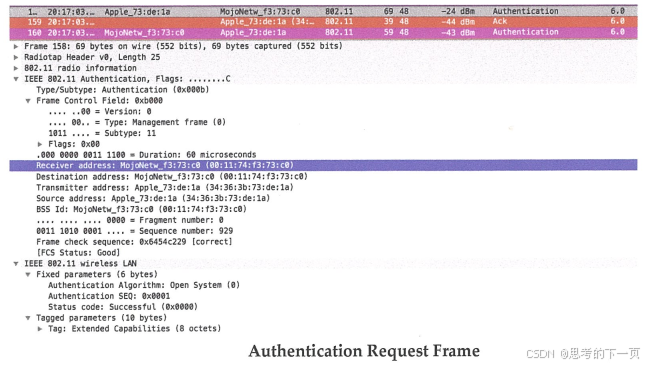Expand the Frame 158 tree row
The image size is (646, 365).
[16, 47]
